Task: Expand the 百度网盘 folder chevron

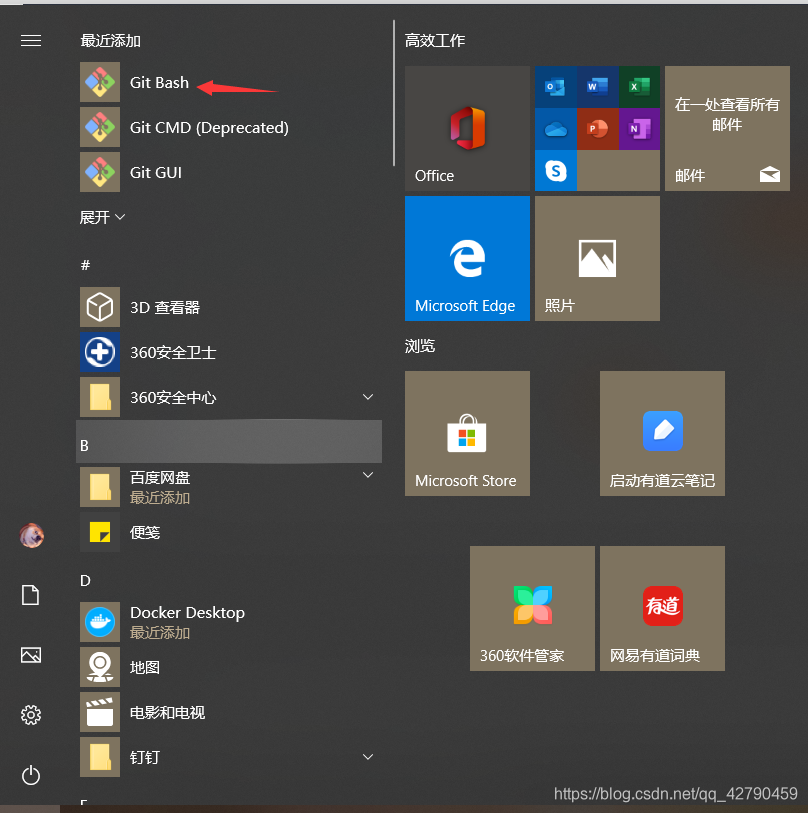Action: pos(368,475)
